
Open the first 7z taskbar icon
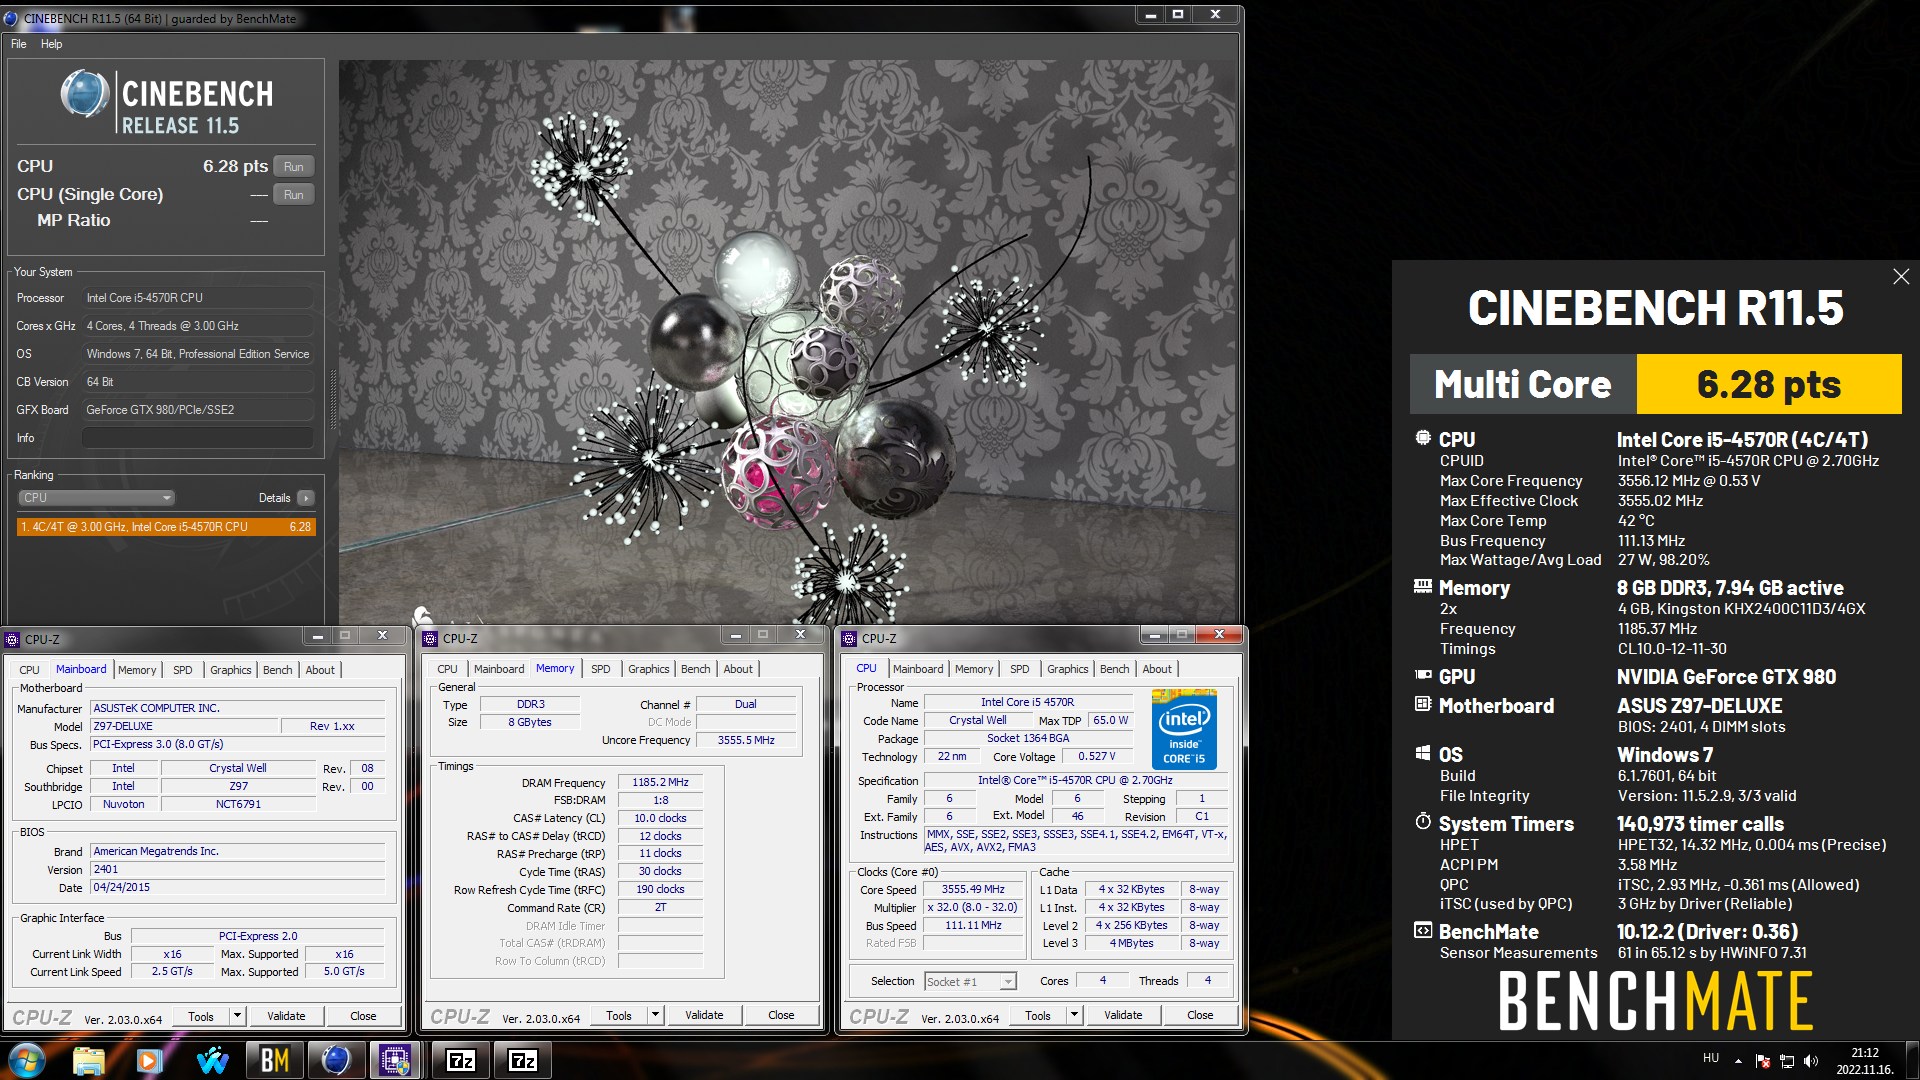tap(461, 1060)
